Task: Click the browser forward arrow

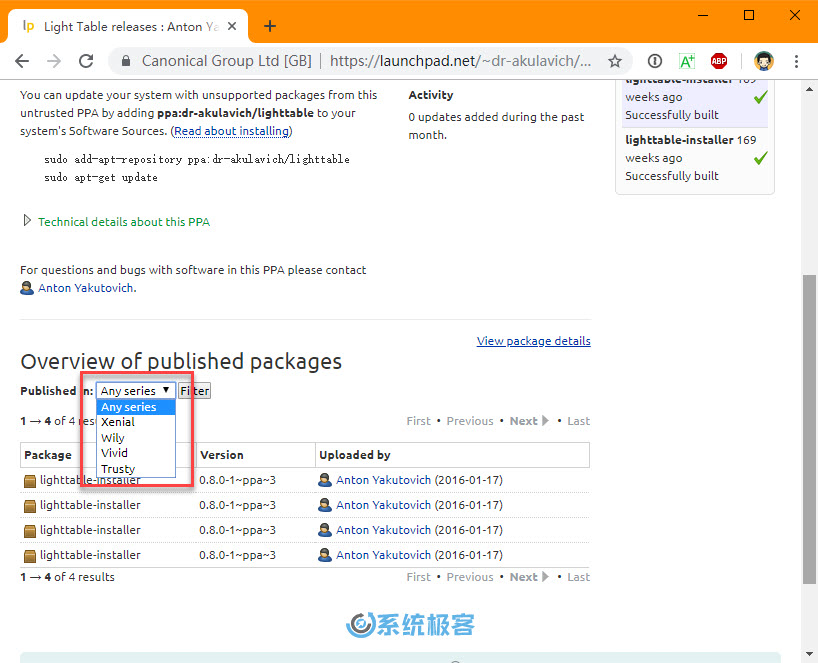Action: [54, 61]
